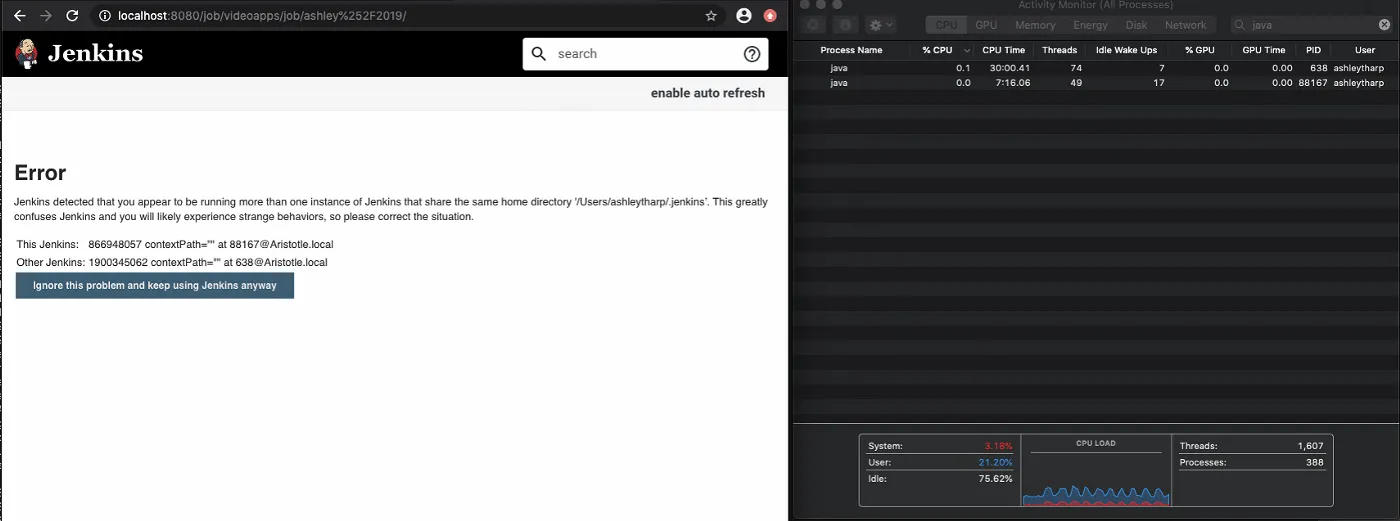Click the java search field in Activity Monitor
Screen dimensions: 1400x521
pos(1311,25)
